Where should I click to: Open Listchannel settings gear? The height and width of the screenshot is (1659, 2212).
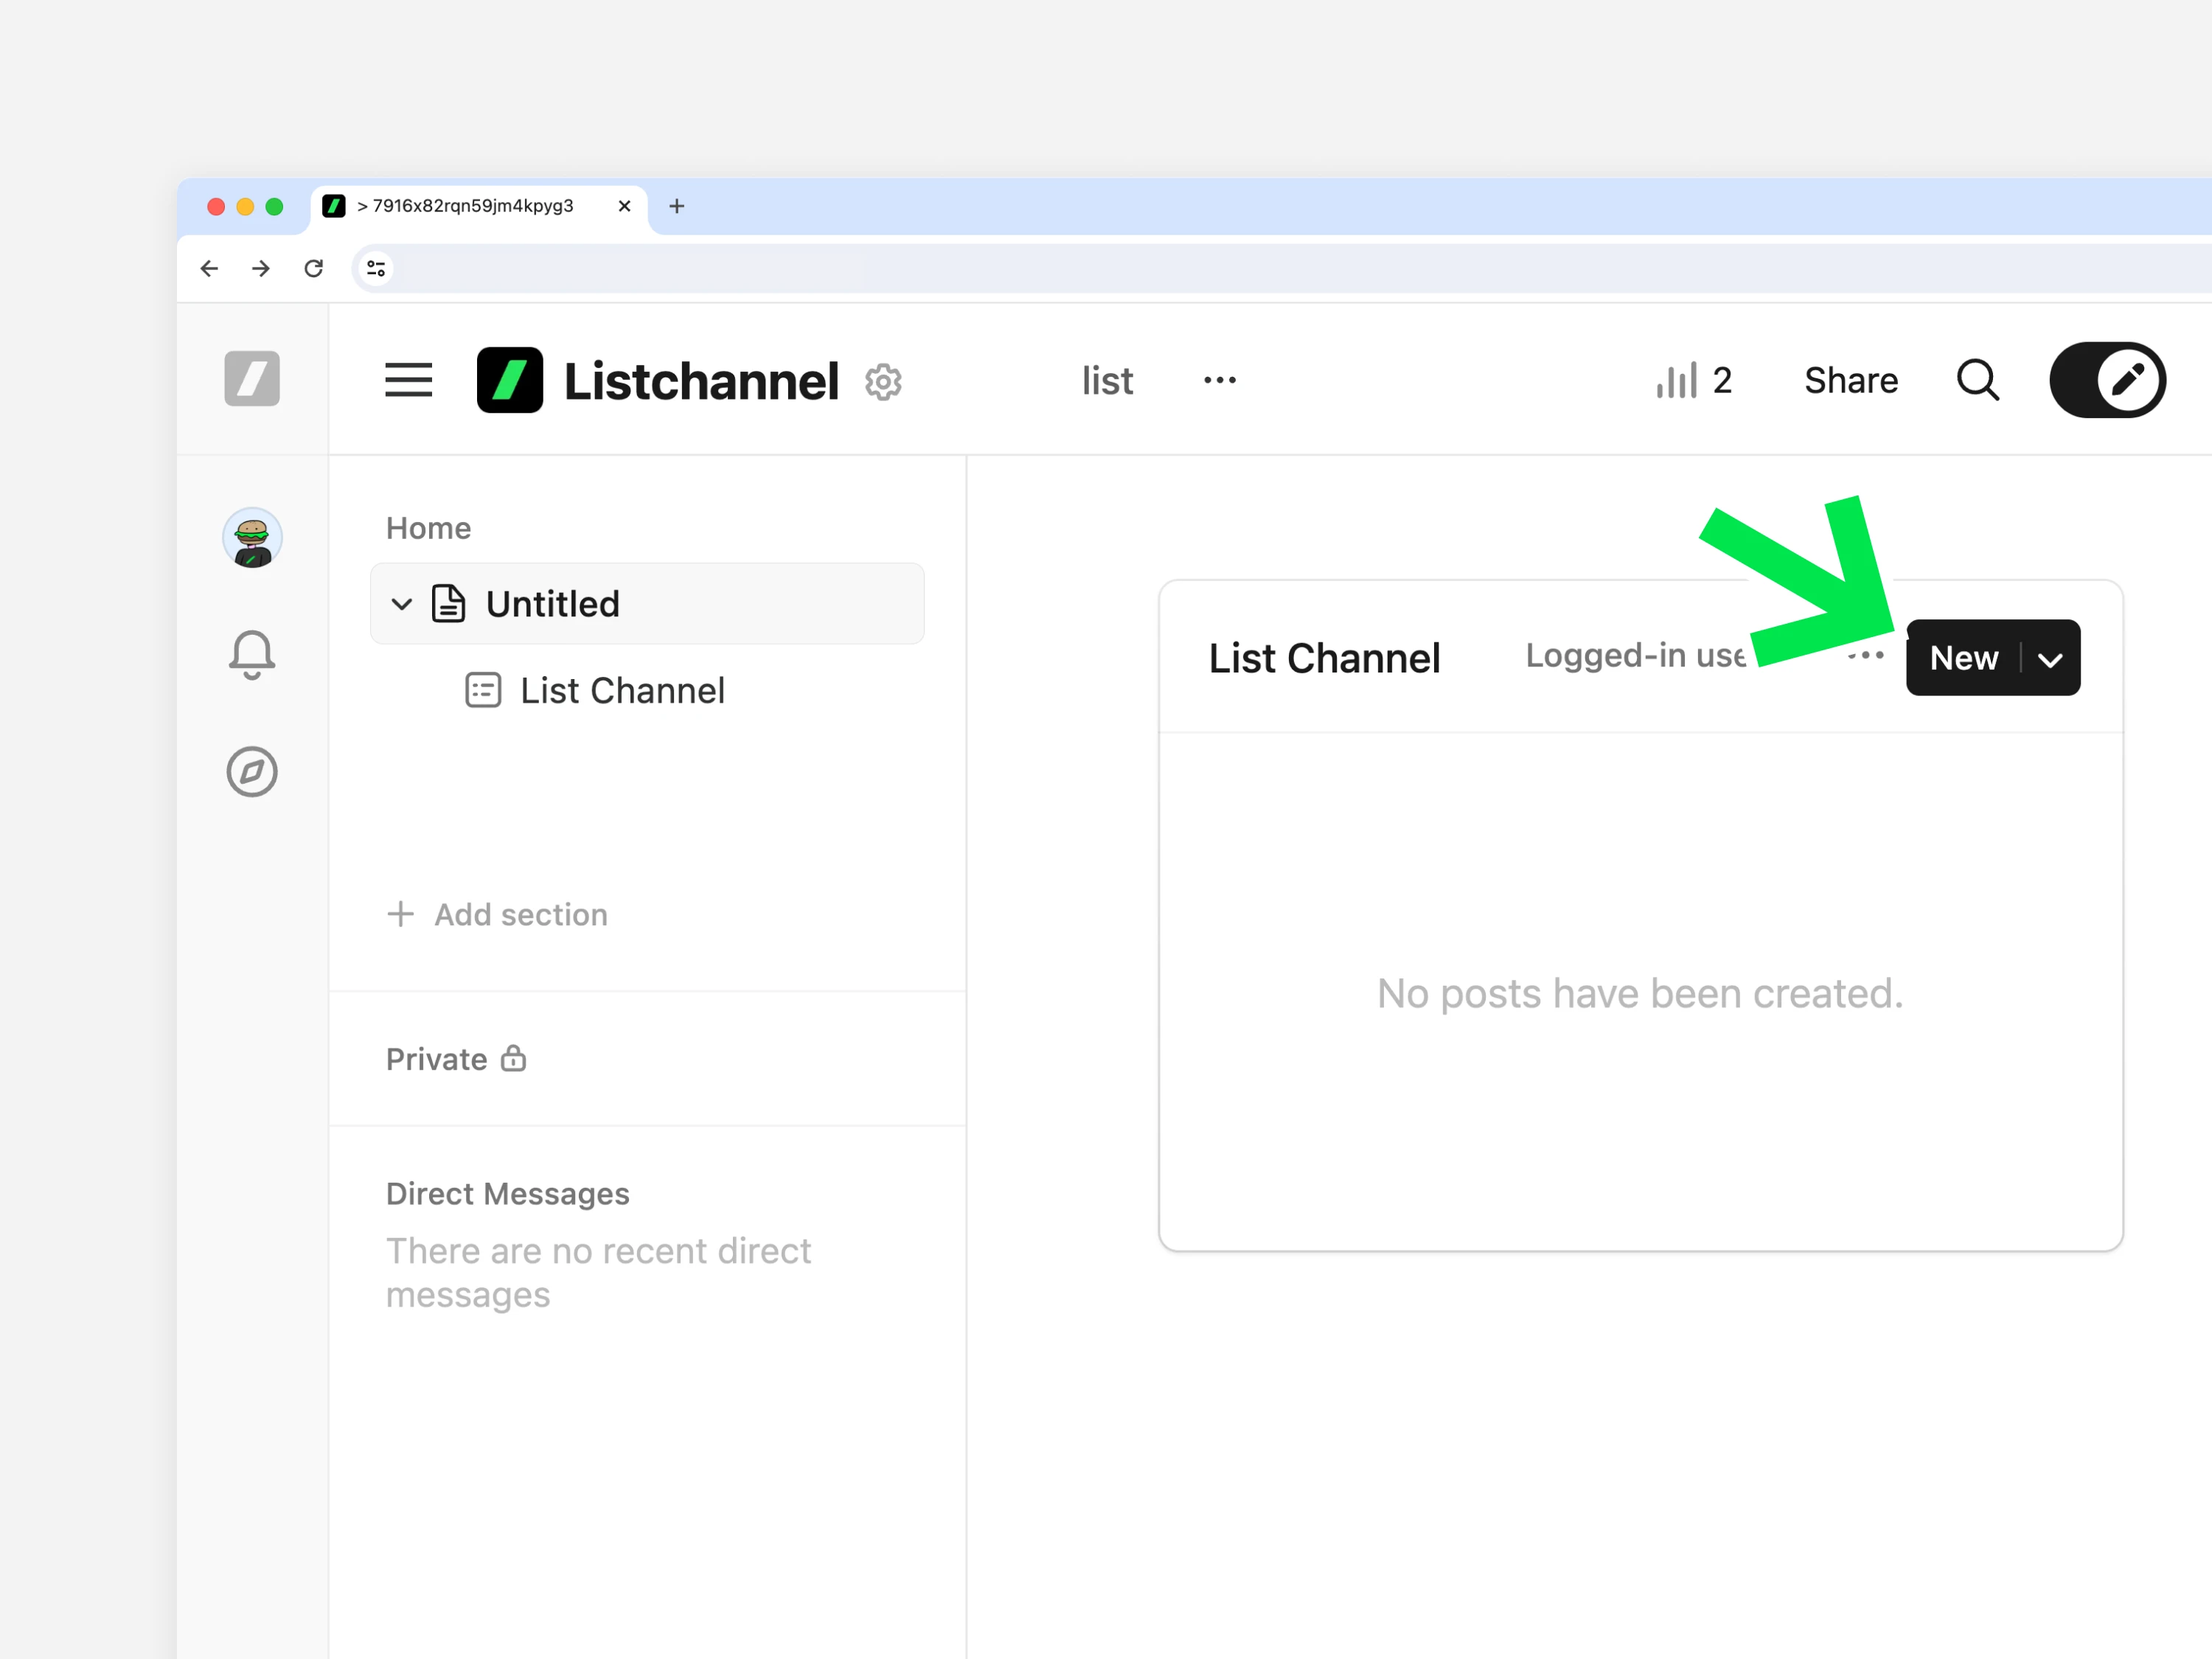(x=883, y=382)
